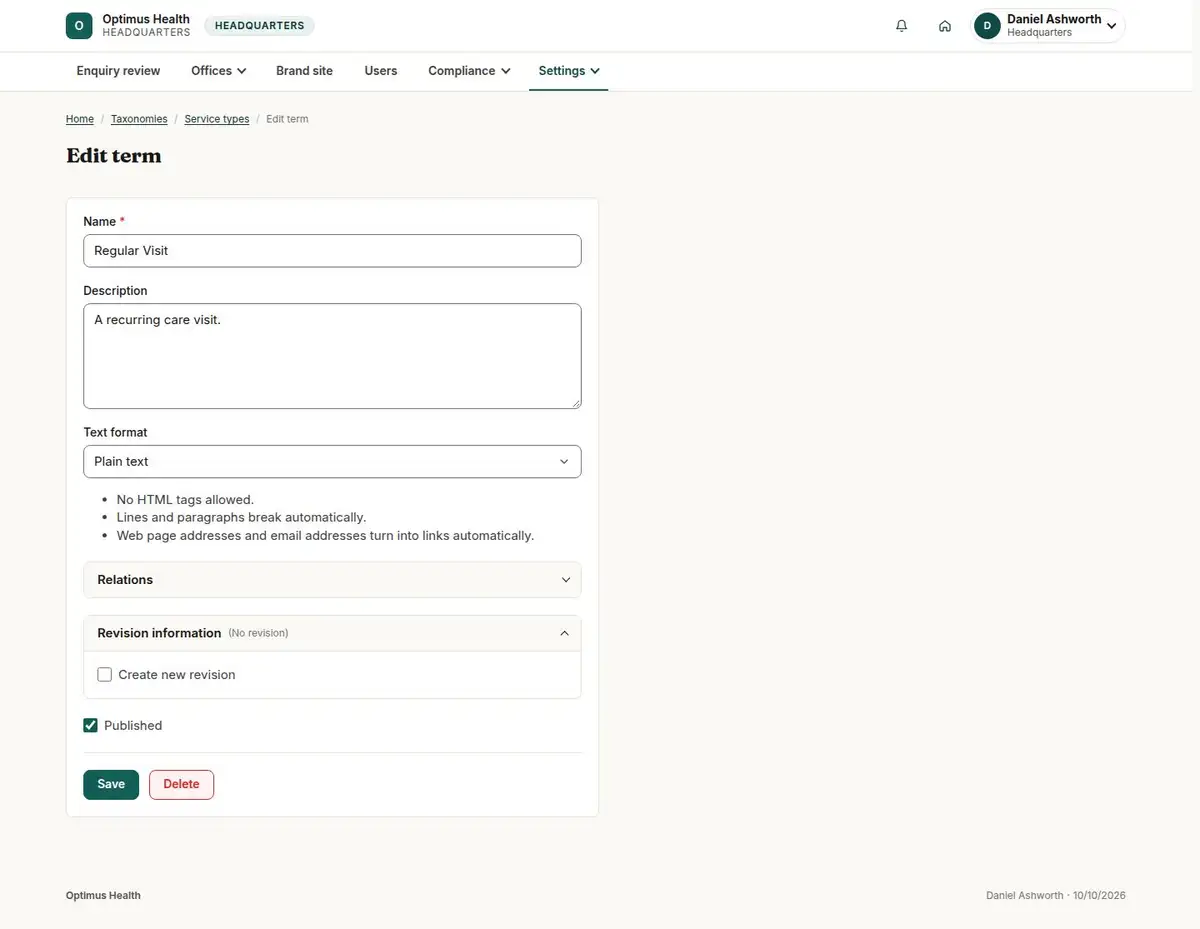Click the Headquarters badge pill

point(260,26)
